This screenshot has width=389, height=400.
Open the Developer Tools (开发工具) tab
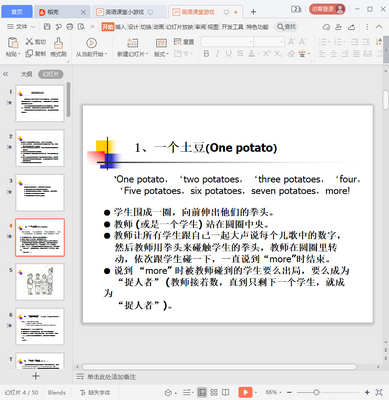coord(232,27)
